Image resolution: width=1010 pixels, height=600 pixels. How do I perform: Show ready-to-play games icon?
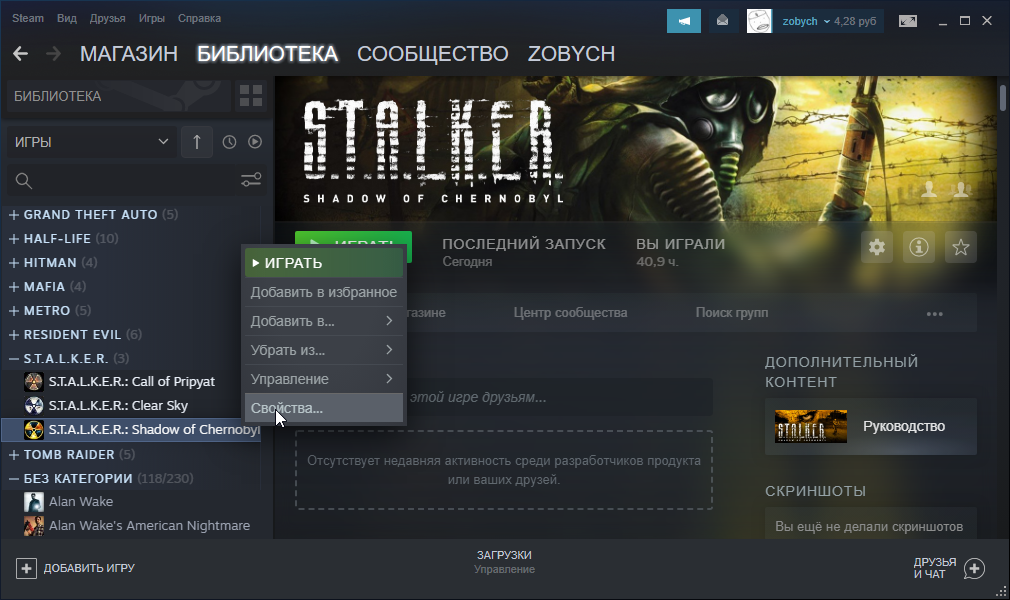point(255,142)
